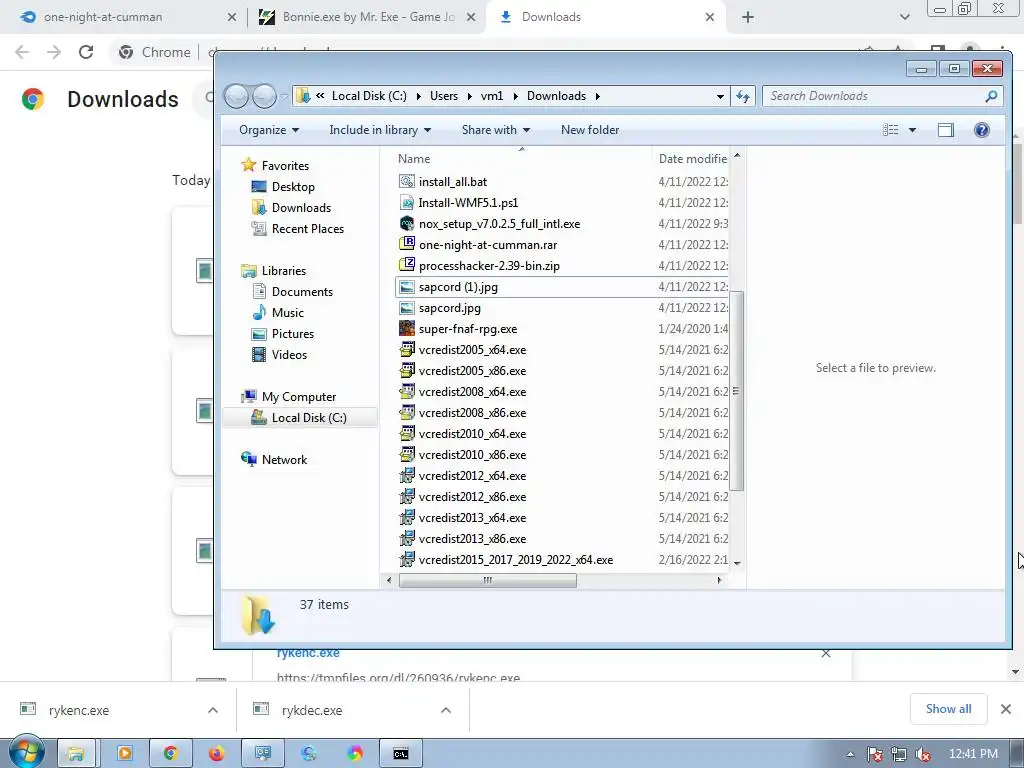The image size is (1024, 768).
Task: Select the vcredist2005_x64.exe installer icon
Action: click(407, 349)
